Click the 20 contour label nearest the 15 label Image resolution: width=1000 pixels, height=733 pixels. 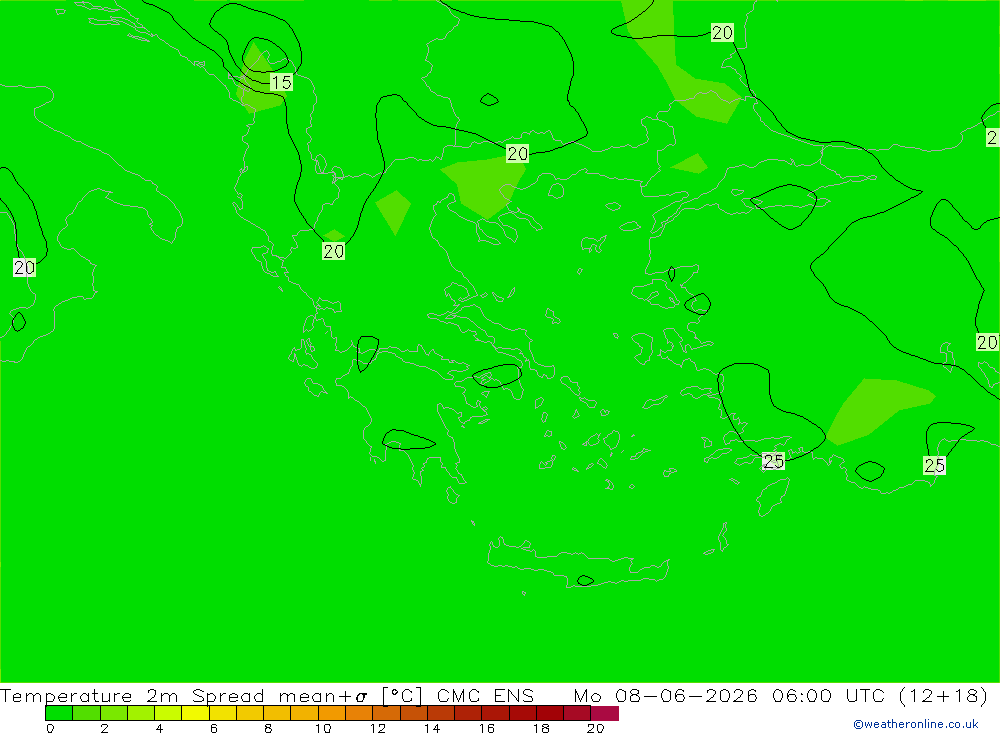point(334,251)
